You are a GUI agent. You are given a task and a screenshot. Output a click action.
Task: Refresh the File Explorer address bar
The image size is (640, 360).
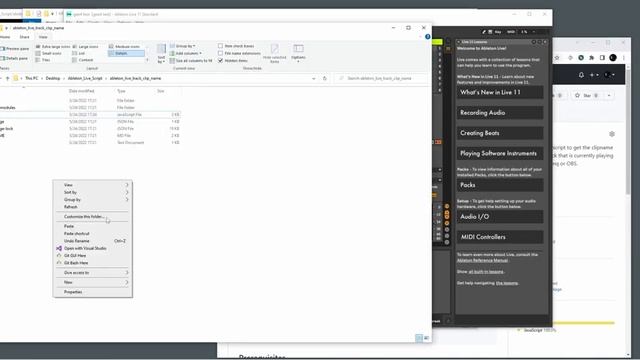pos(325,78)
